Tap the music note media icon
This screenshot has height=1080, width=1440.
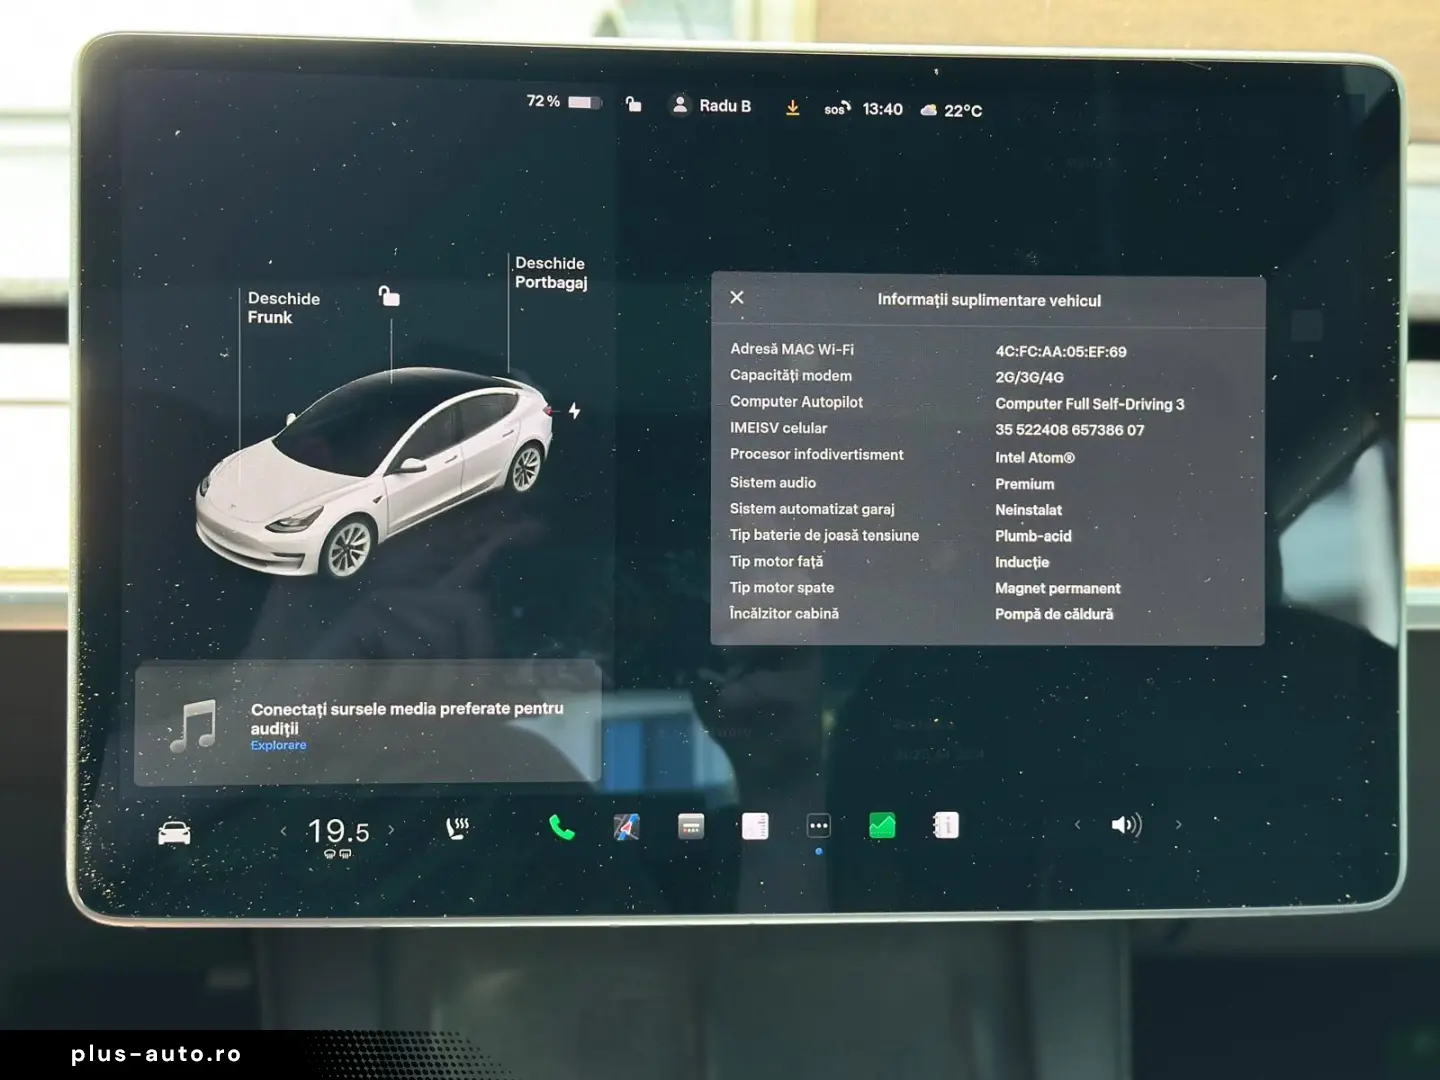(x=194, y=725)
